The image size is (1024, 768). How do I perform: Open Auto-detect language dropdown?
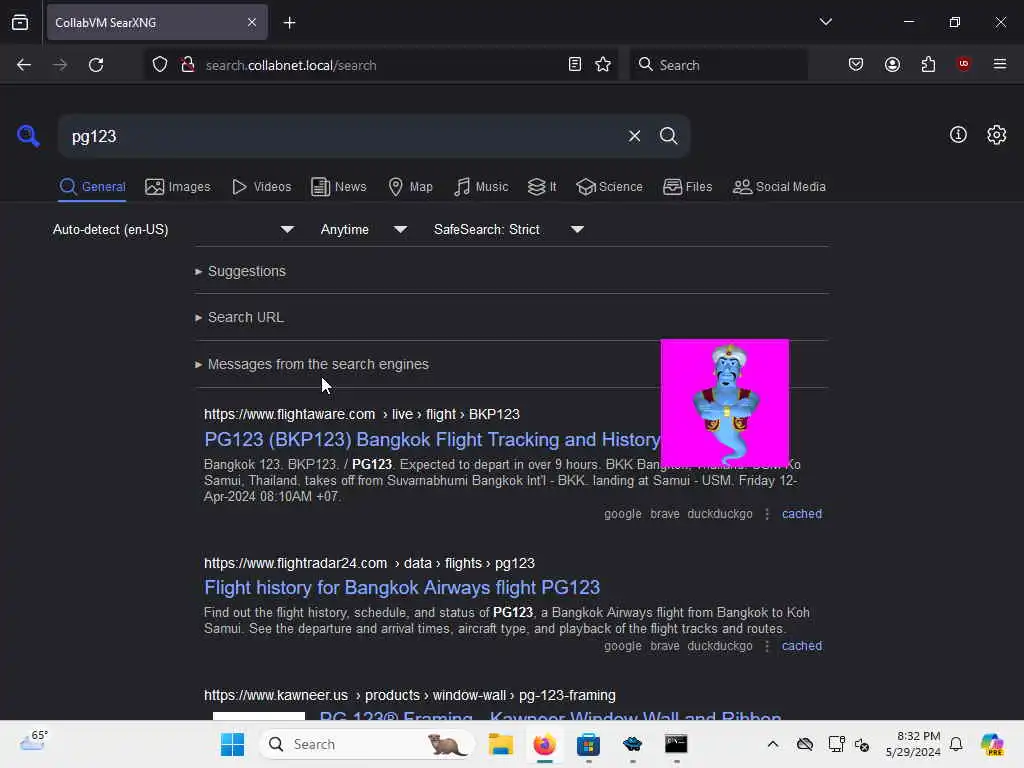[174, 229]
